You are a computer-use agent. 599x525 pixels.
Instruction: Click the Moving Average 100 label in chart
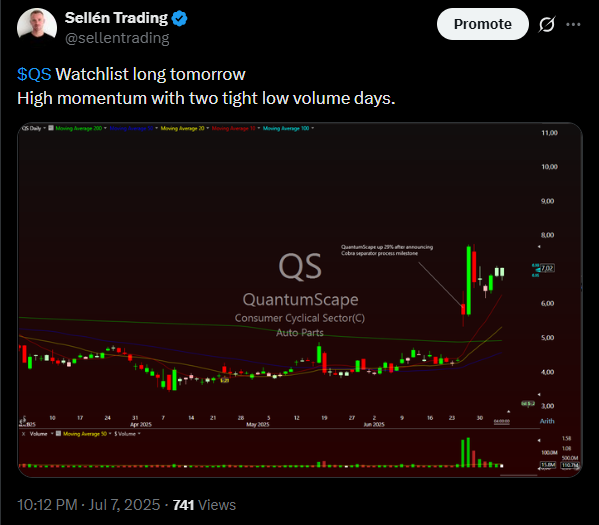point(286,128)
